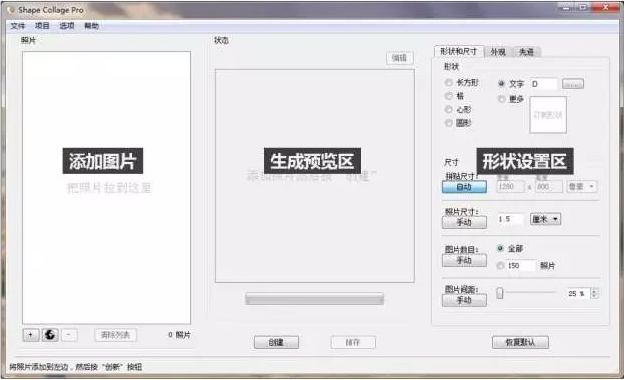This screenshot has width=624, height=380.
Task: Click the collage width field 1280
Action: pyautogui.click(x=510, y=187)
